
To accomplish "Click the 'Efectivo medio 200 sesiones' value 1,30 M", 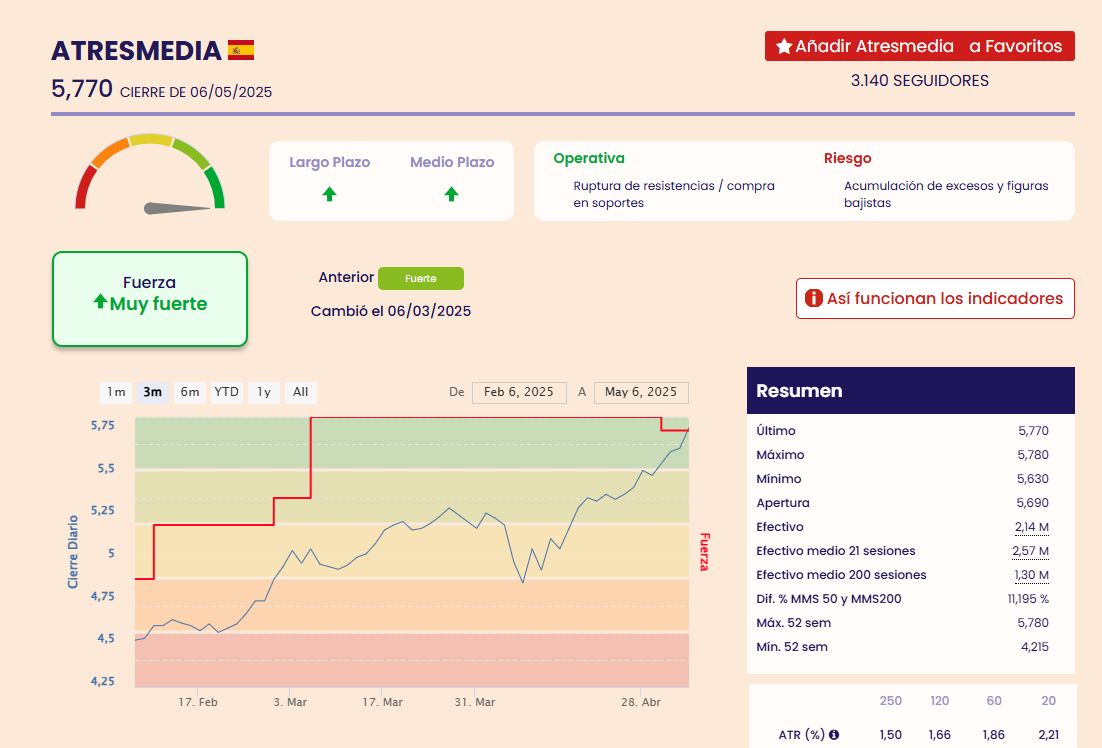I will pyautogui.click(x=1031, y=575).
